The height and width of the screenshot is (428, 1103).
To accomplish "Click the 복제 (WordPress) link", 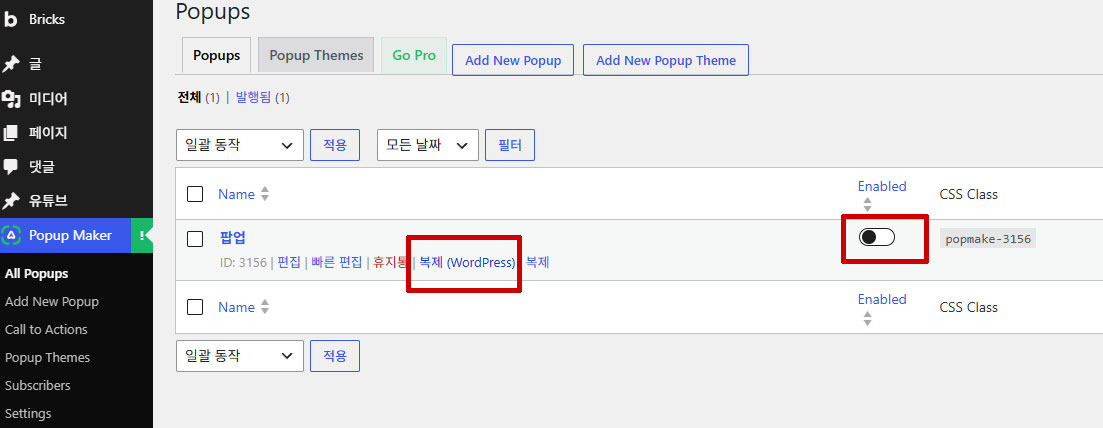I will pos(467,263).
